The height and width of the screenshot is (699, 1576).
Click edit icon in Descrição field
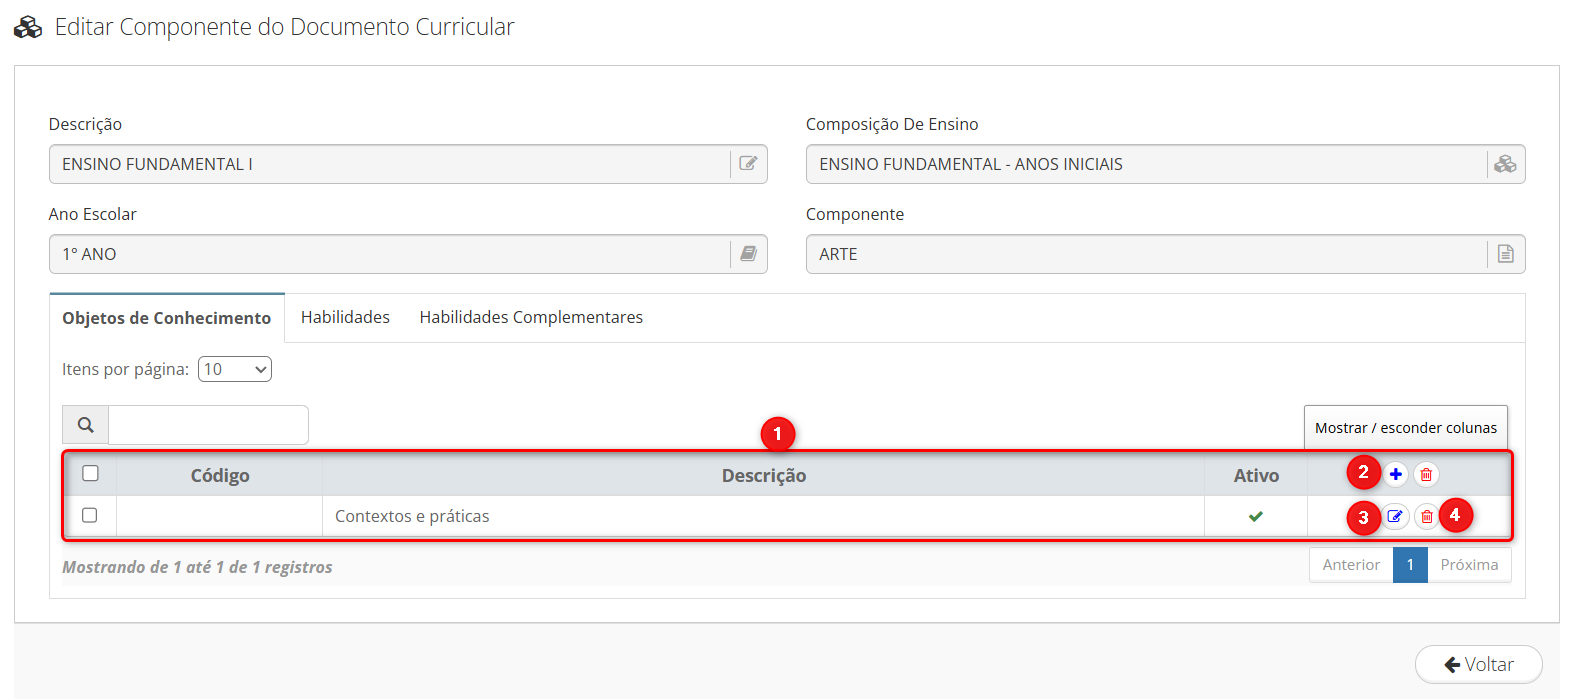pos(748,164)
